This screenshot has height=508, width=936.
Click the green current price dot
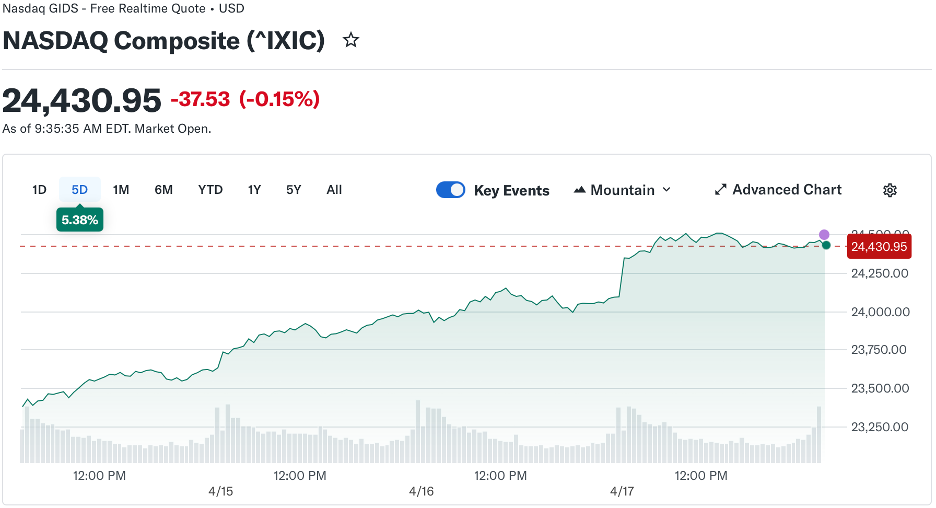coord(825,245)
